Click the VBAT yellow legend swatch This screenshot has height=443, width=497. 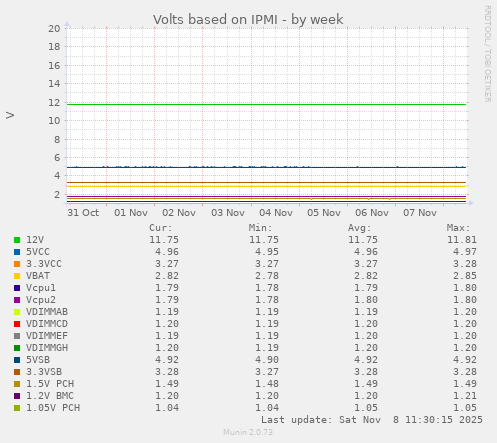tap(17, 276)
